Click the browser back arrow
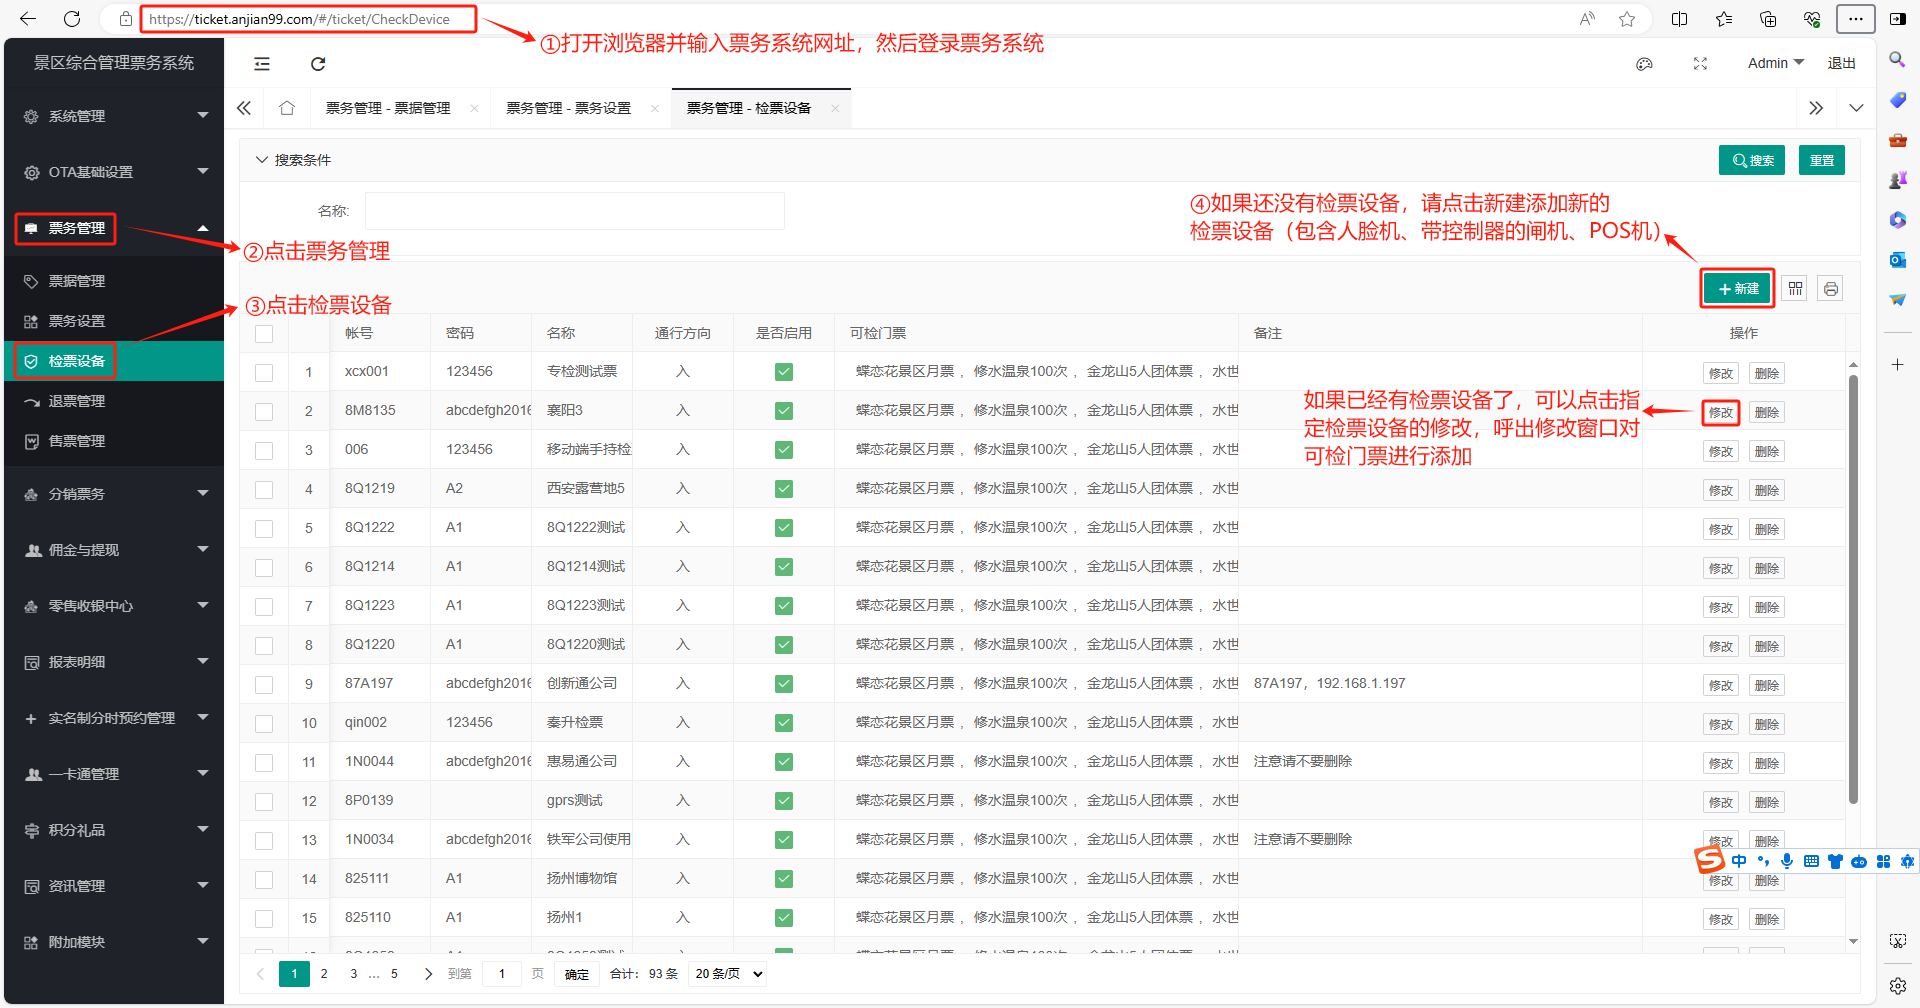Viewport: 1920px width, 1008px height. [28, 19]
